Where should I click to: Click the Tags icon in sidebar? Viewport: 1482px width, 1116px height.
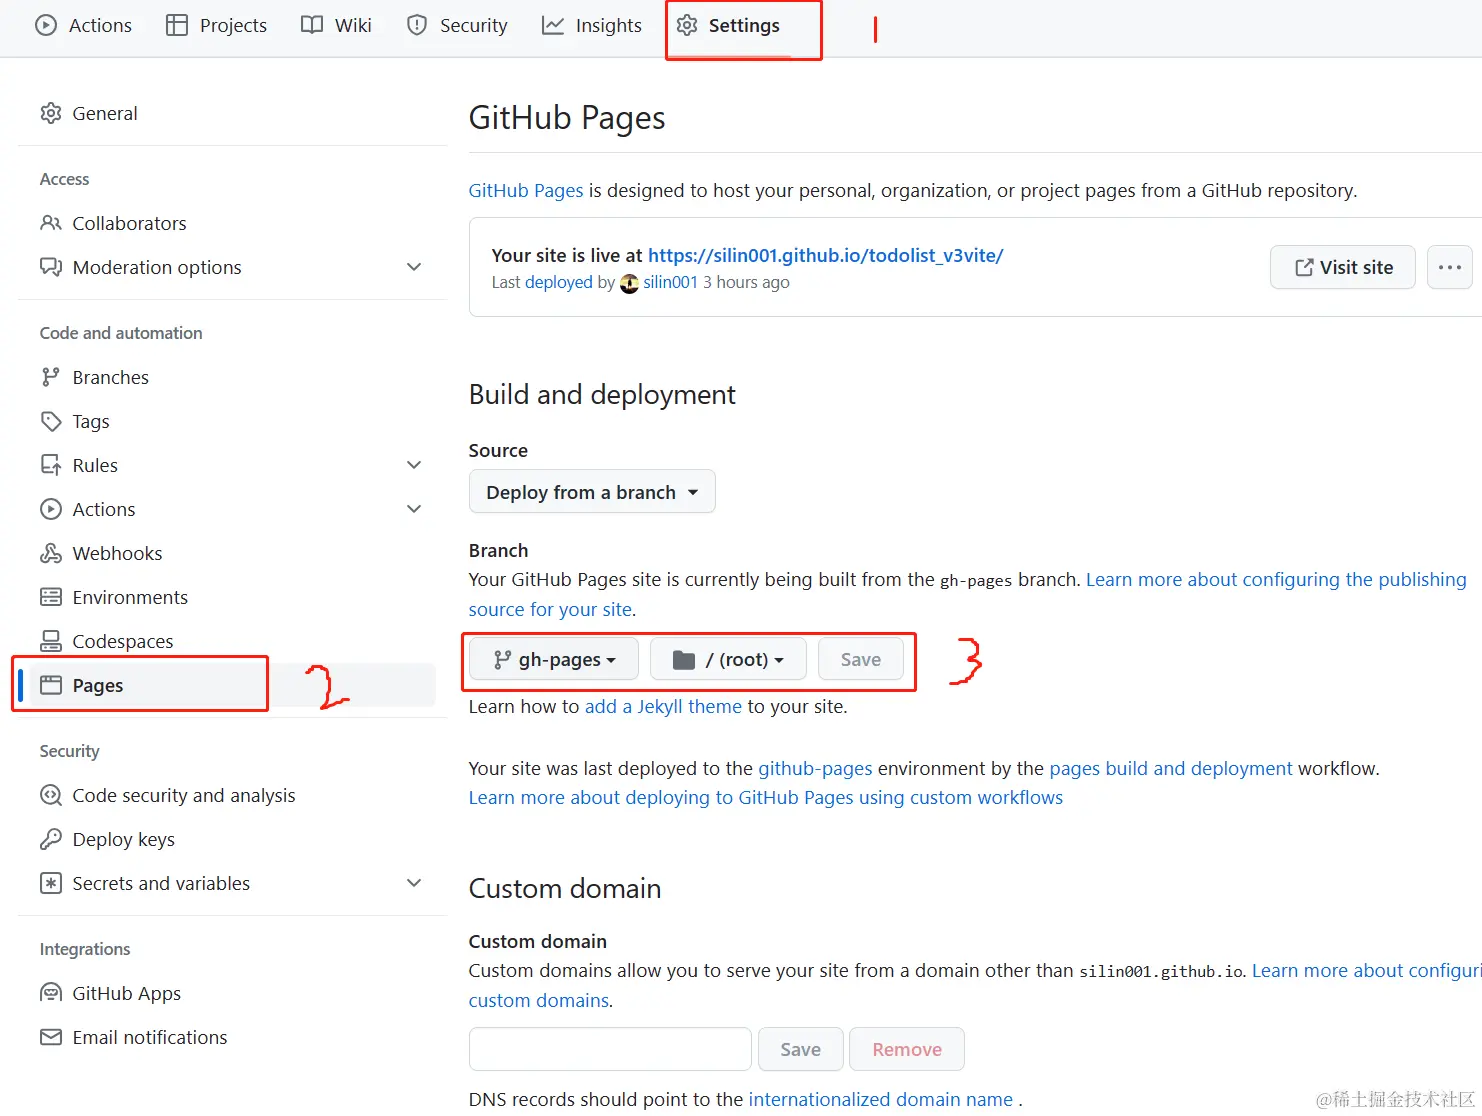50,421
